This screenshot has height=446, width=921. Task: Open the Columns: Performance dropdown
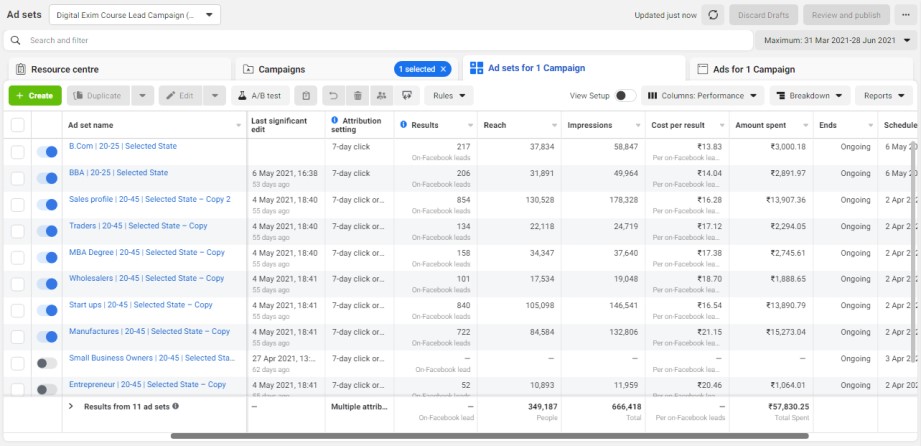click(x=702, y=96)
